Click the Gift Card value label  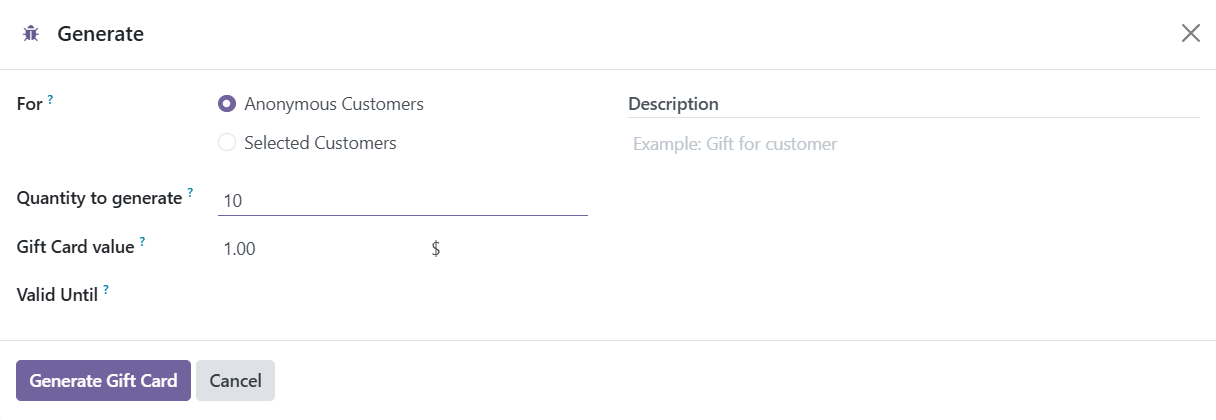coord(75,246)
